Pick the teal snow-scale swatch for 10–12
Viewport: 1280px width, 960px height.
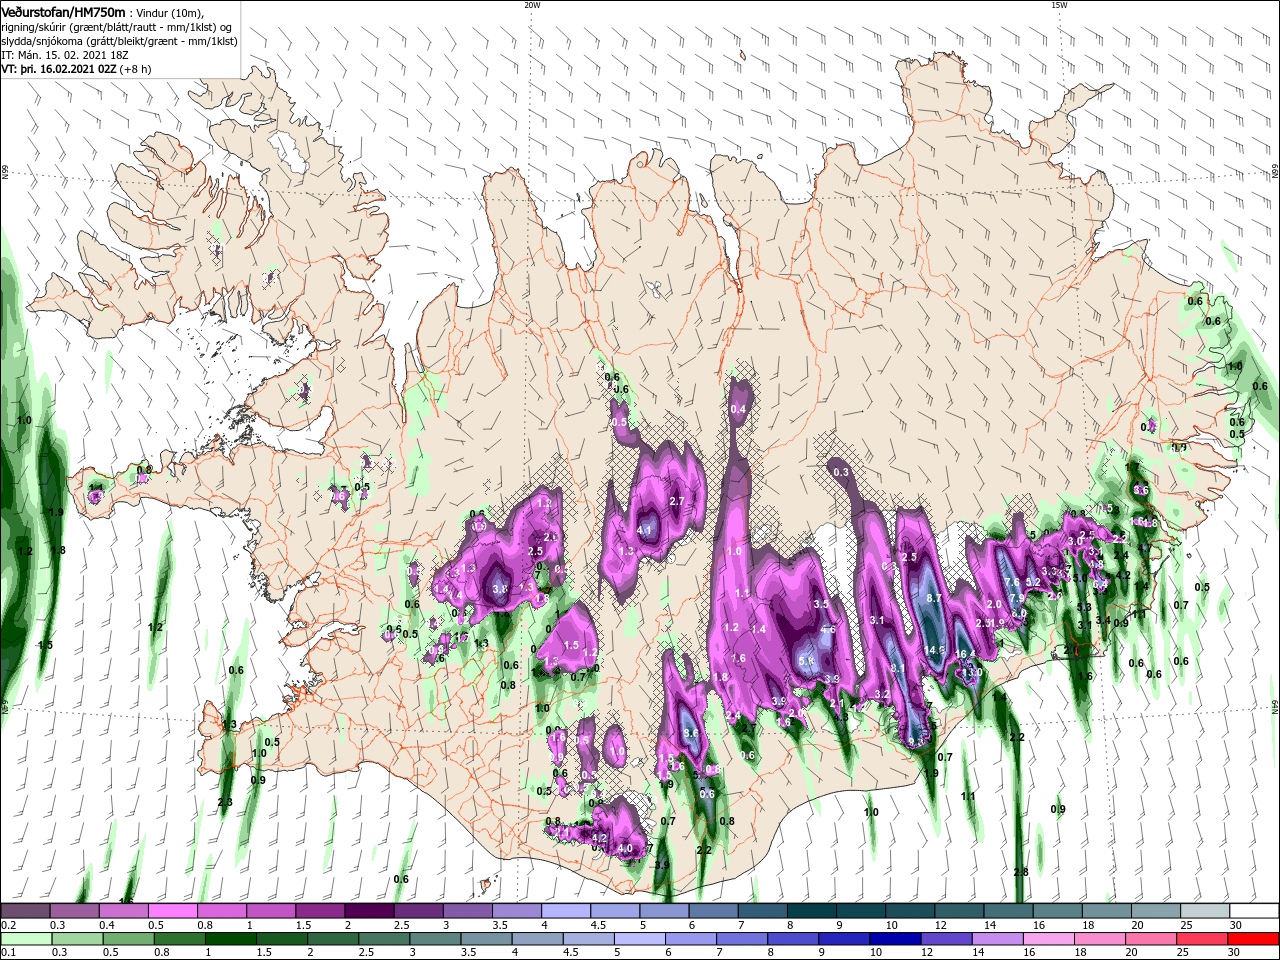click(910, 911)
